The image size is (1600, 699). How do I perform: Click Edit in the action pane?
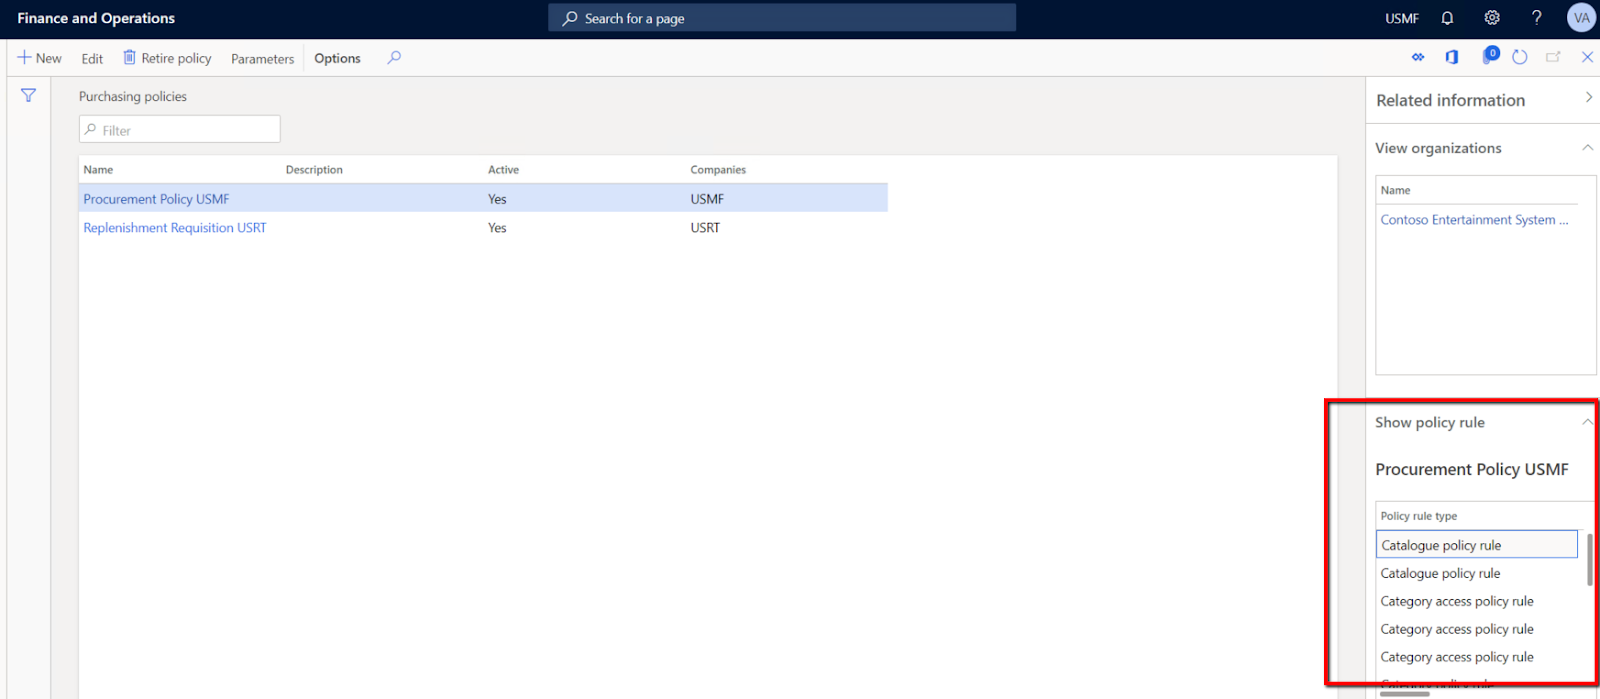click(92, 58)
